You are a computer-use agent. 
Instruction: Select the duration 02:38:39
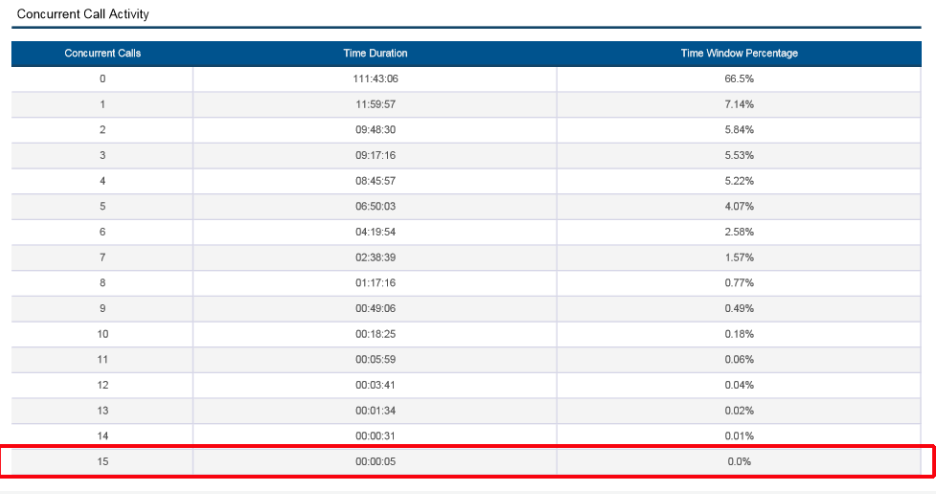pyautogui.click(x=375, y=258)
